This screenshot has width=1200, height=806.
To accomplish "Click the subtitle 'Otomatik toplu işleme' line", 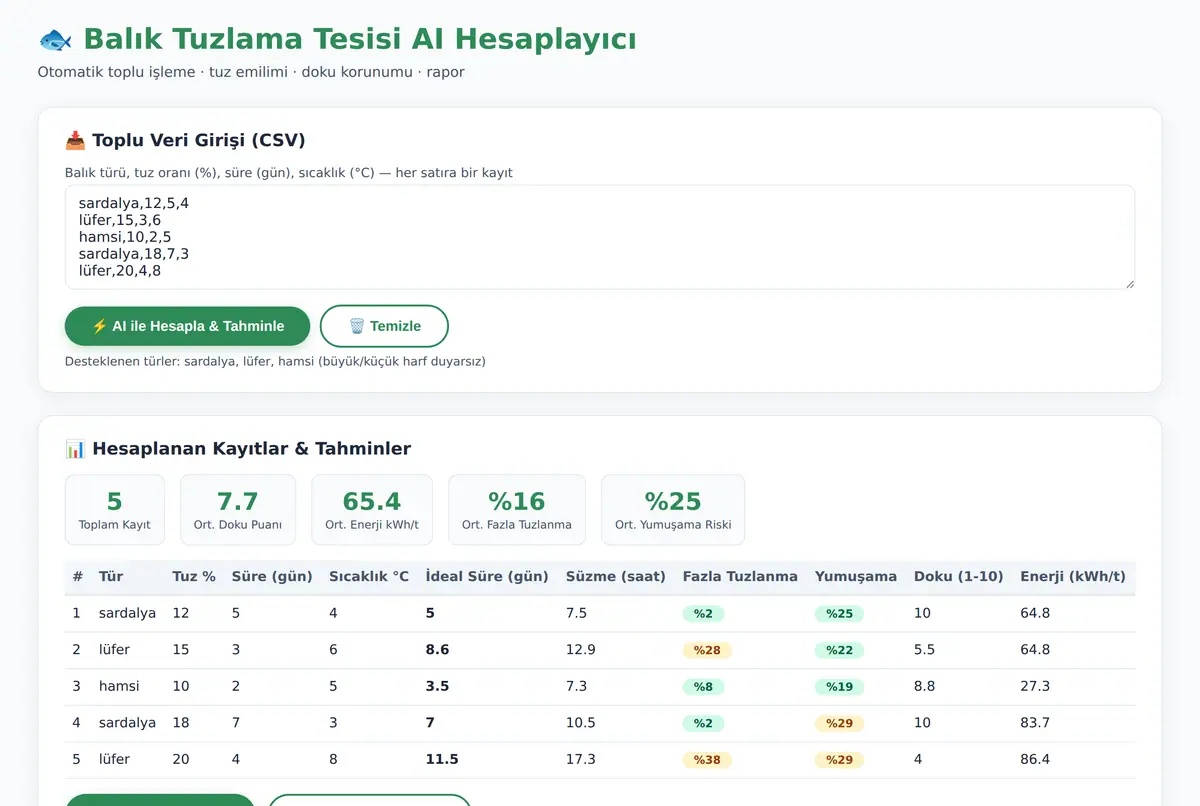I will [251, 72].
